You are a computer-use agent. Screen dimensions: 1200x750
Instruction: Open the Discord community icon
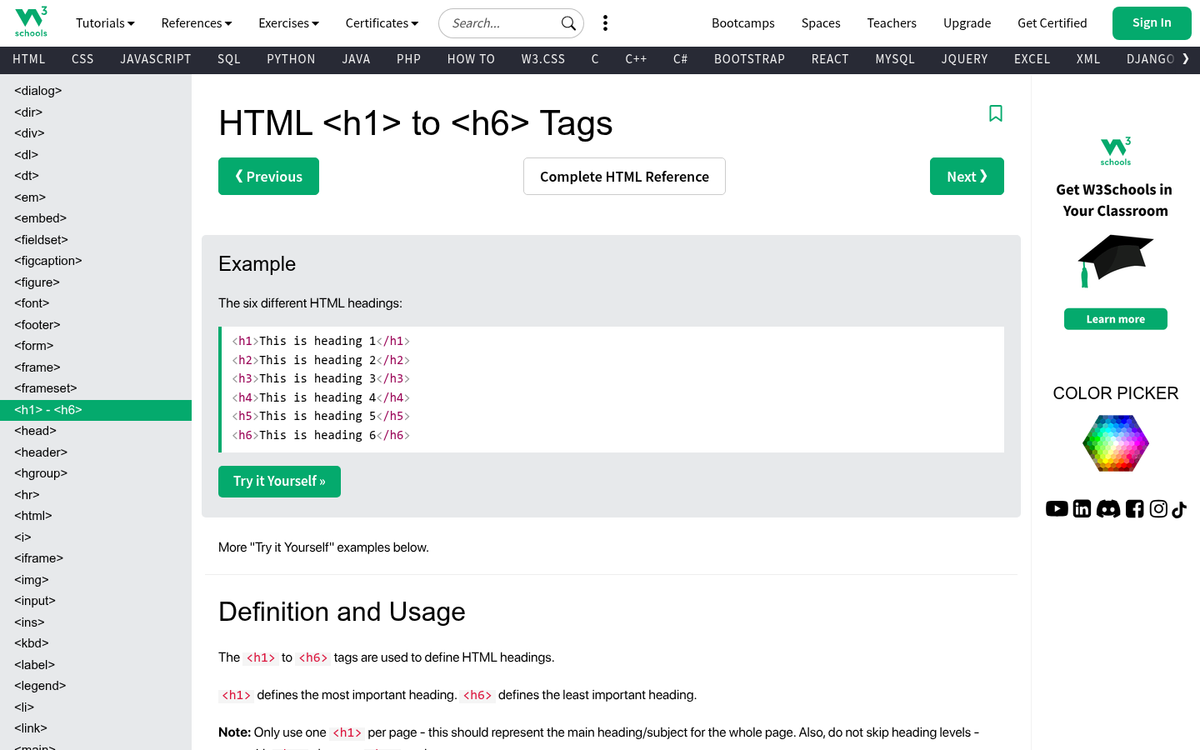click(x=1108, y=509)
